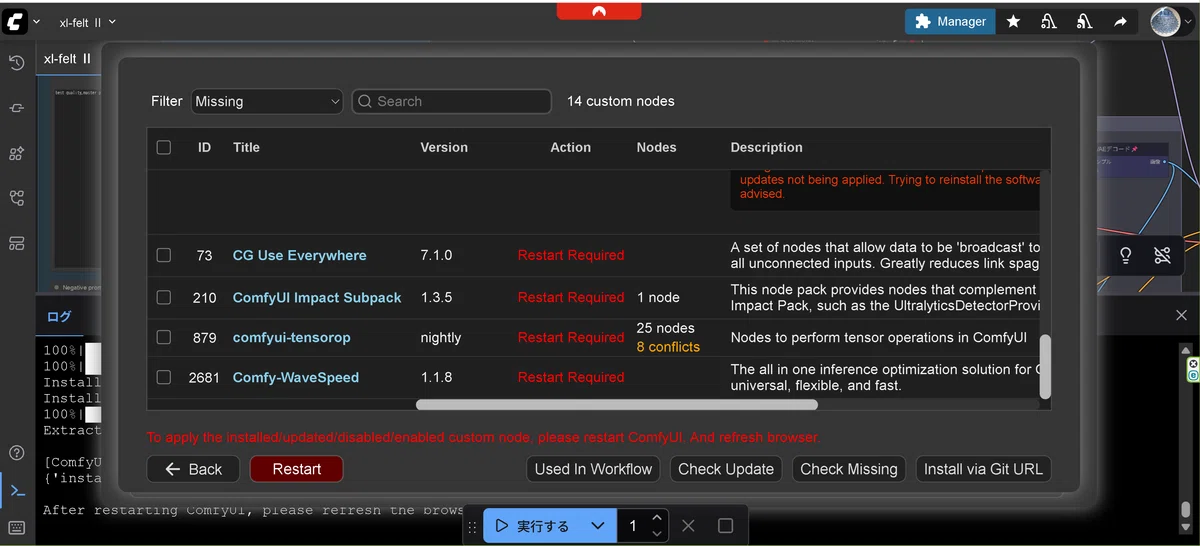Click the vertical table scrollbar thumb
Viewport: 1200px width, 546px height.
click(1045, 367)
